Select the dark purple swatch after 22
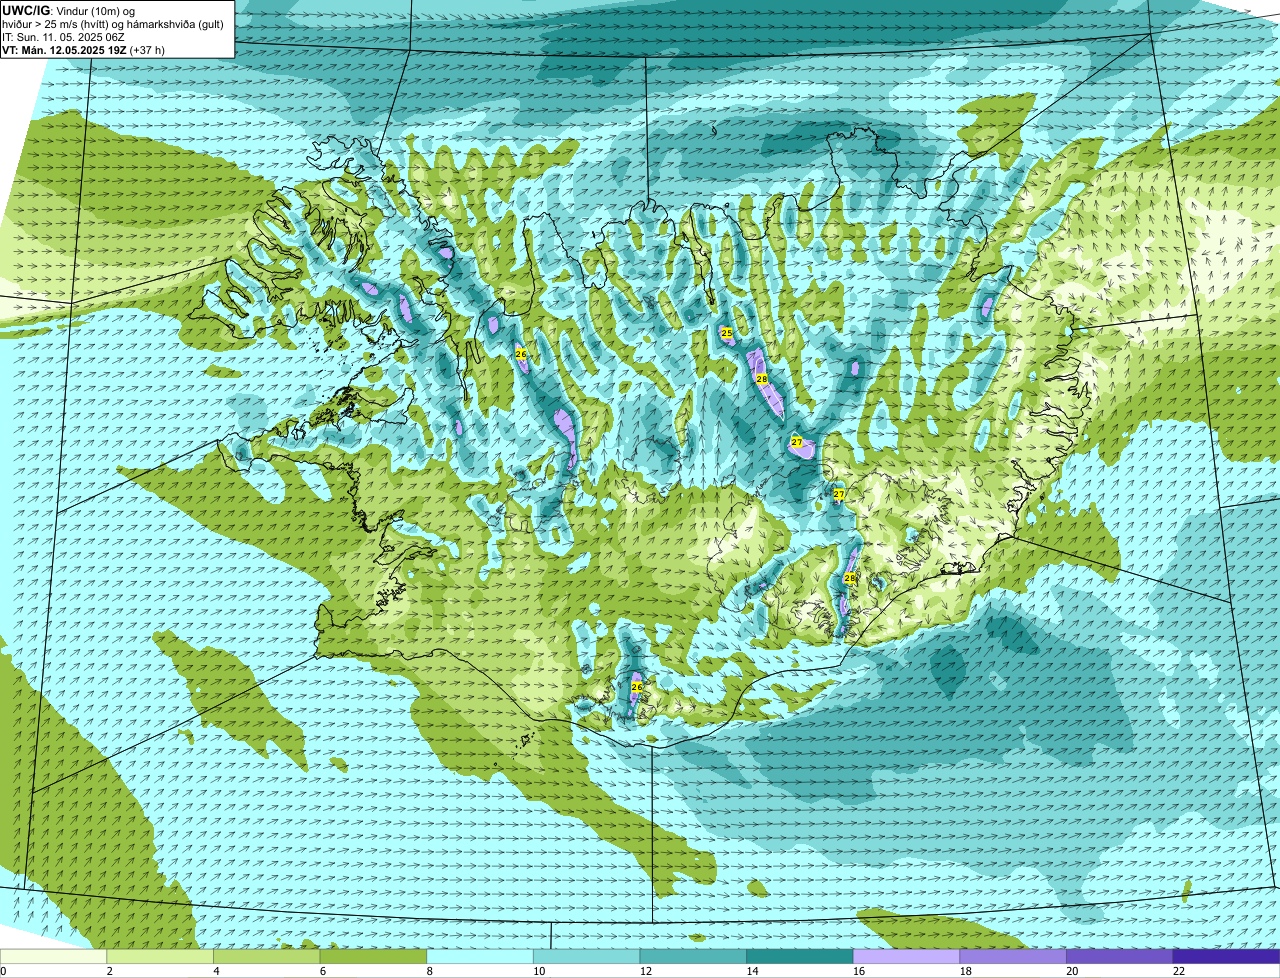 [x=1227, y=957]
